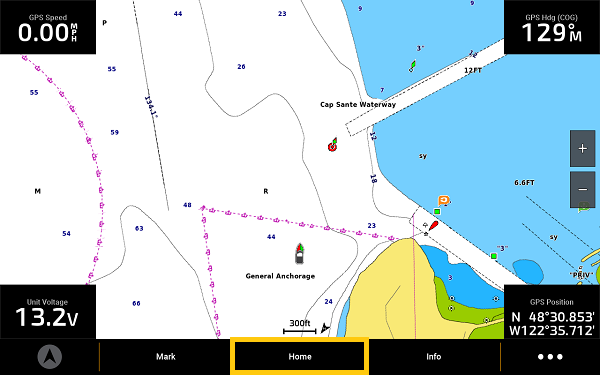
Task: Select the Mark menu item
Action: coord(166,357)
